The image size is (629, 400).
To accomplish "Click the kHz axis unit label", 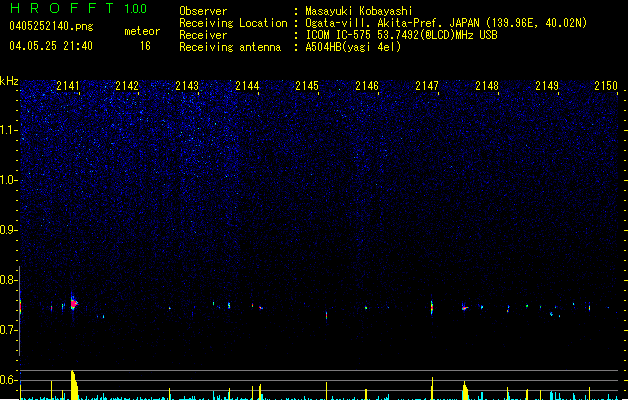I will coord(9,81).
